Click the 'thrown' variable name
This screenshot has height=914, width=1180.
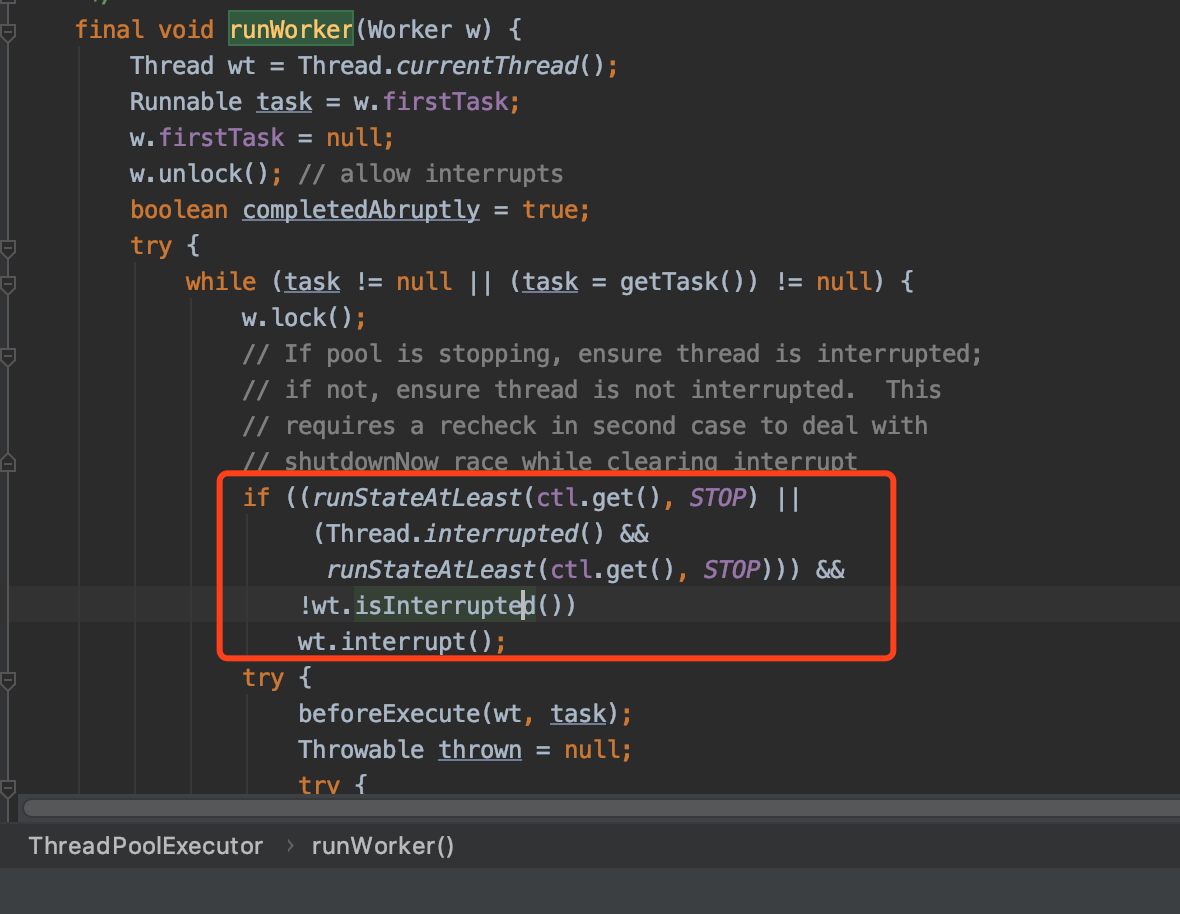point(480,750)
